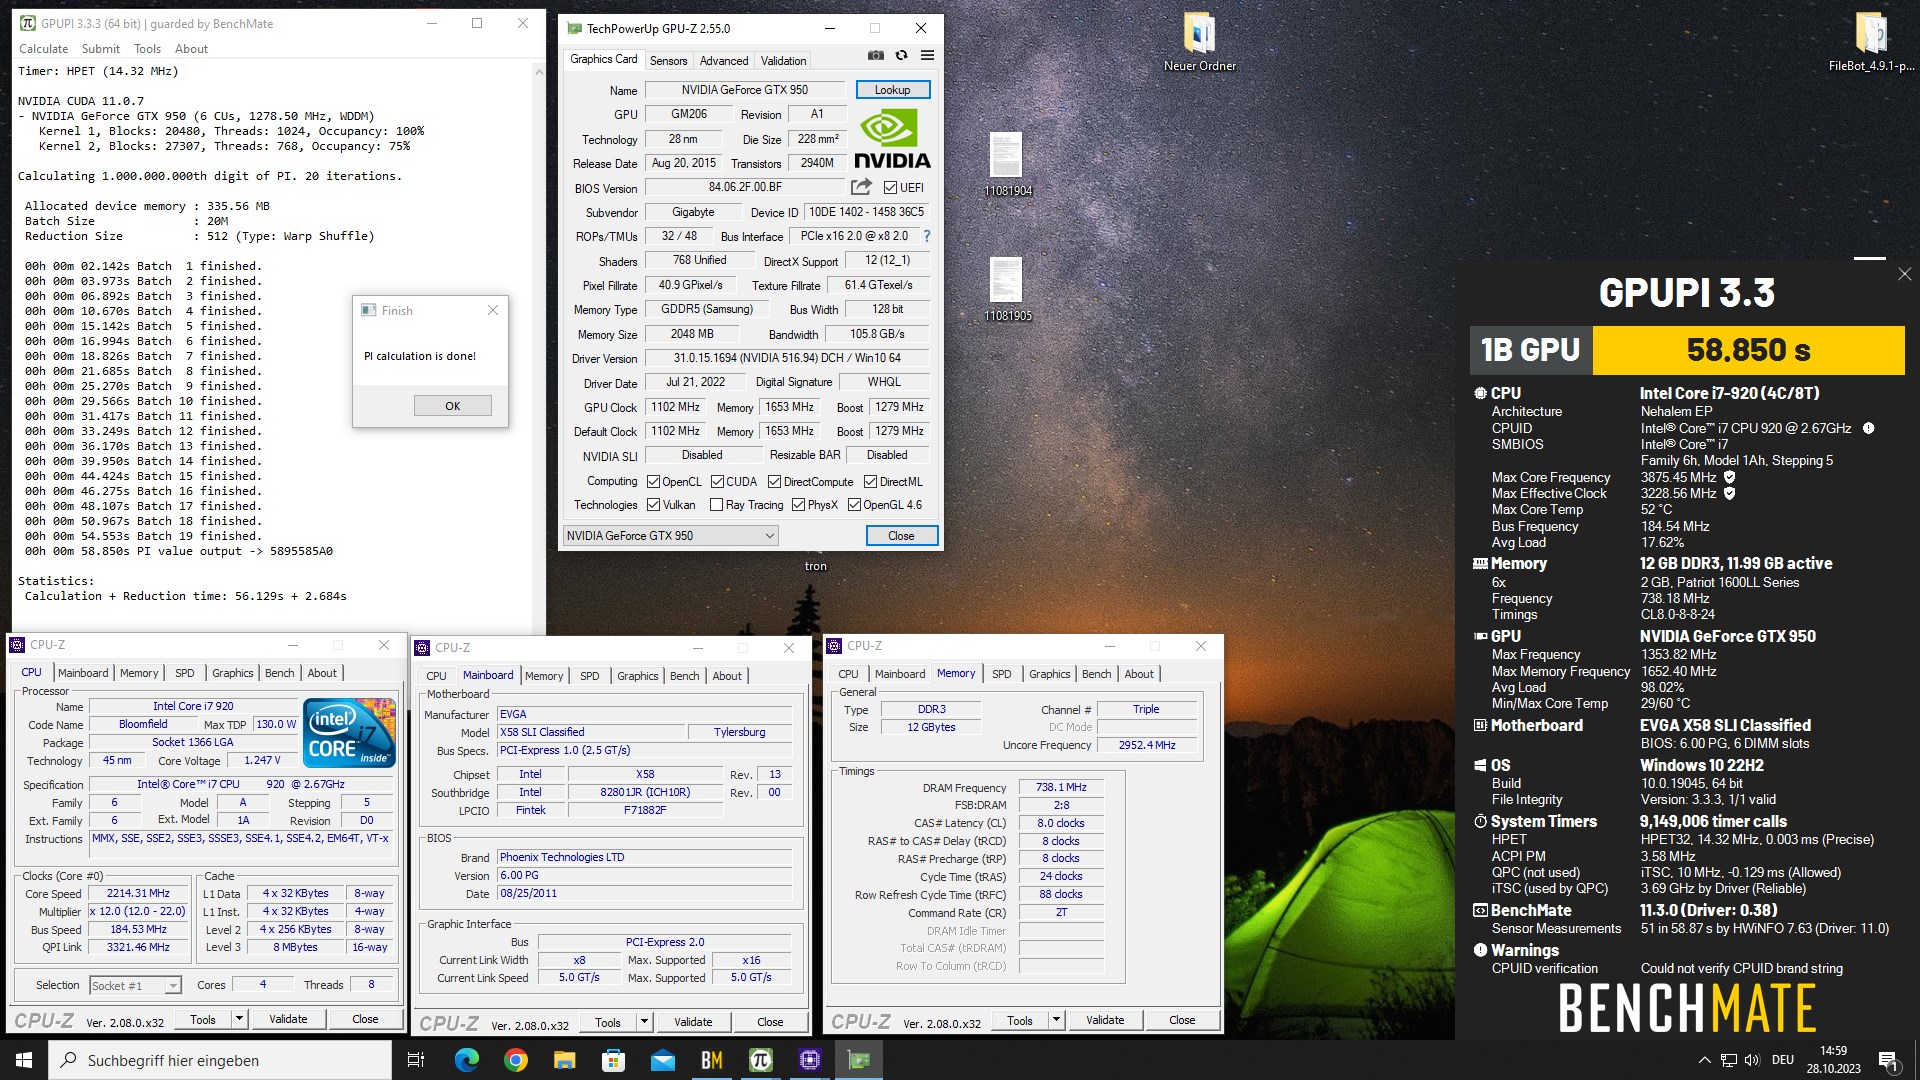
Task: Select the 11081905 desktop file
Action: pos(1007,290)
